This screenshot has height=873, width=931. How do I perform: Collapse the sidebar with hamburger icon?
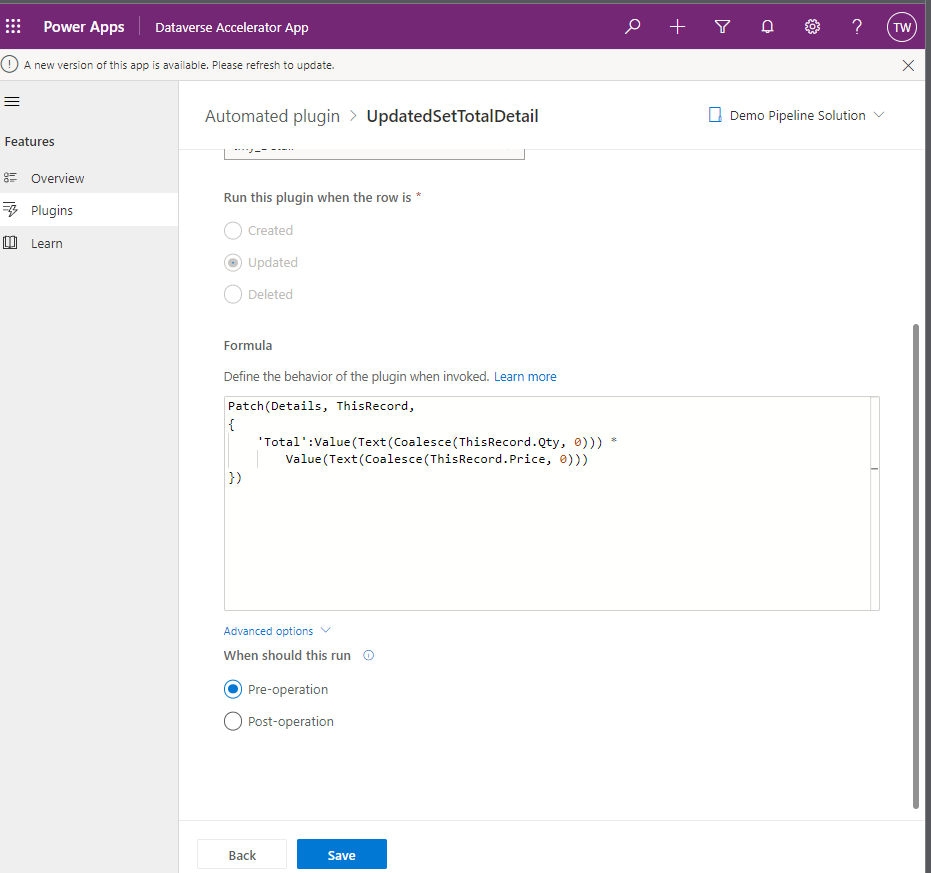coord(12,102)
